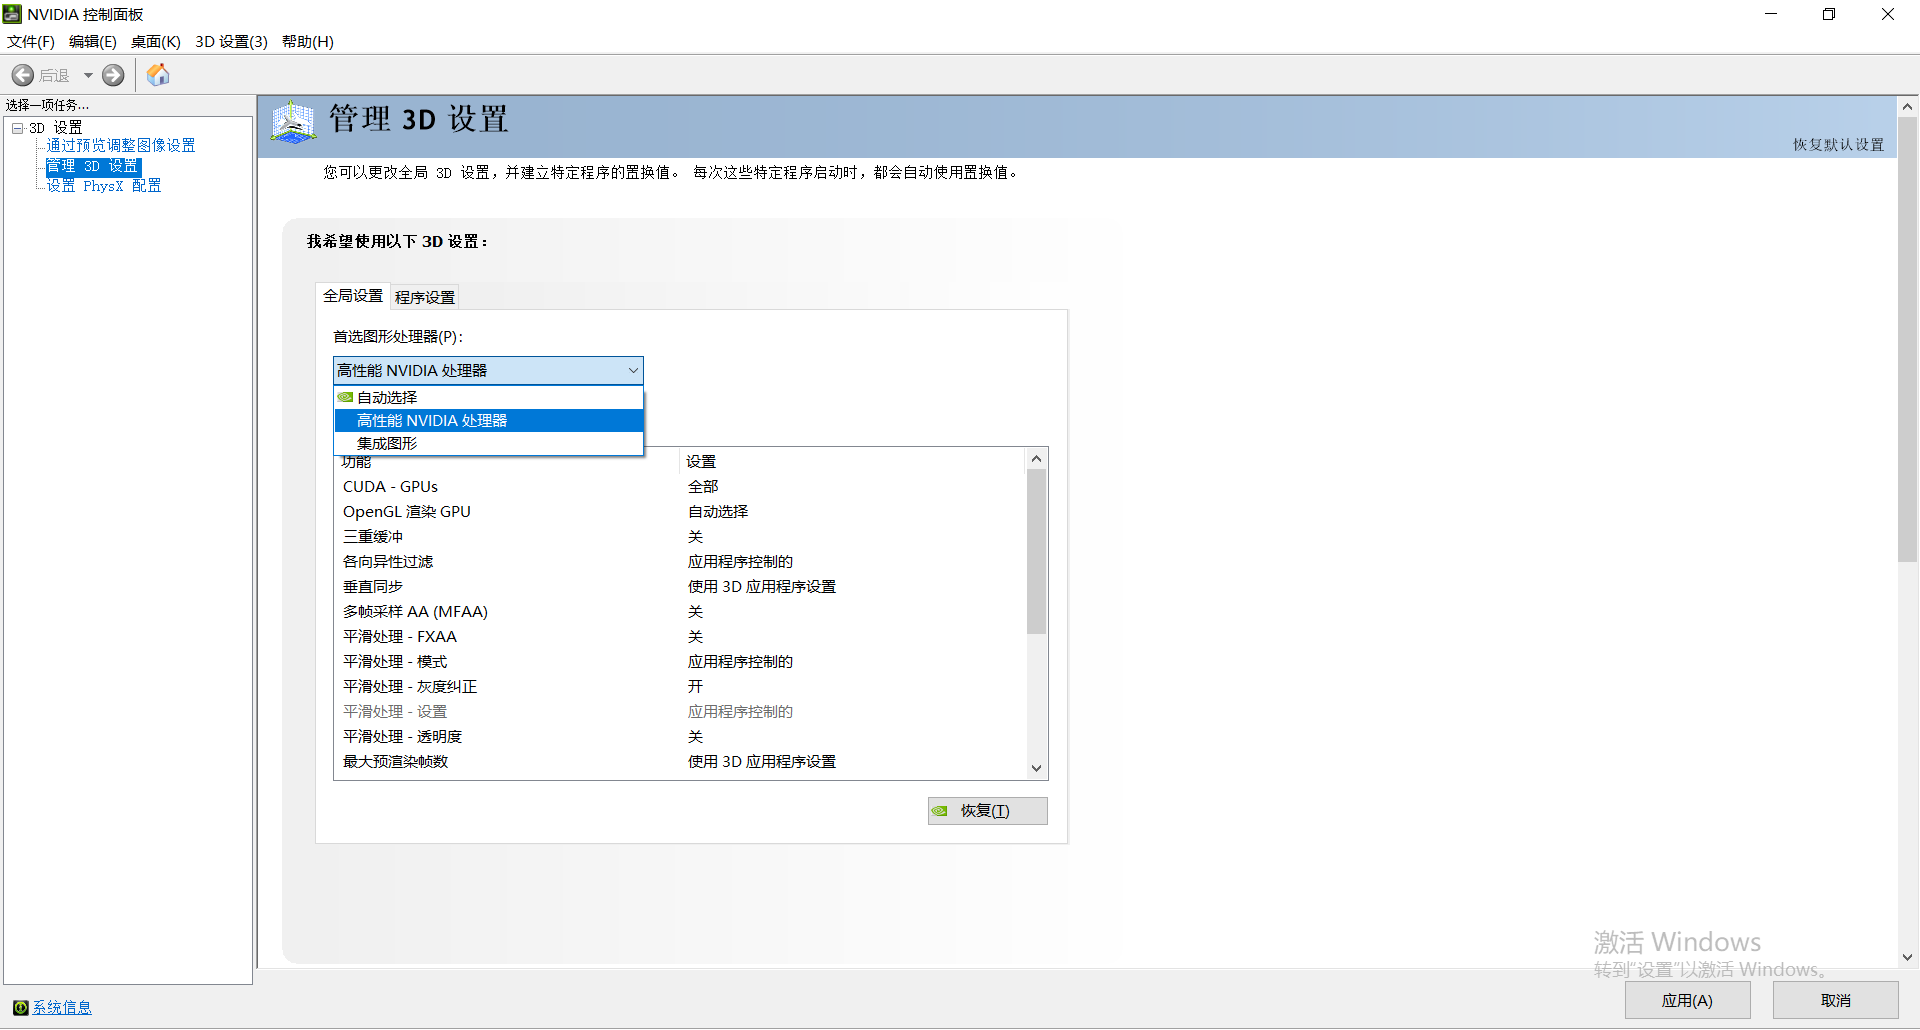Click the NVIDIA icon on 恢复(I) button

click(x=940, y=811)
